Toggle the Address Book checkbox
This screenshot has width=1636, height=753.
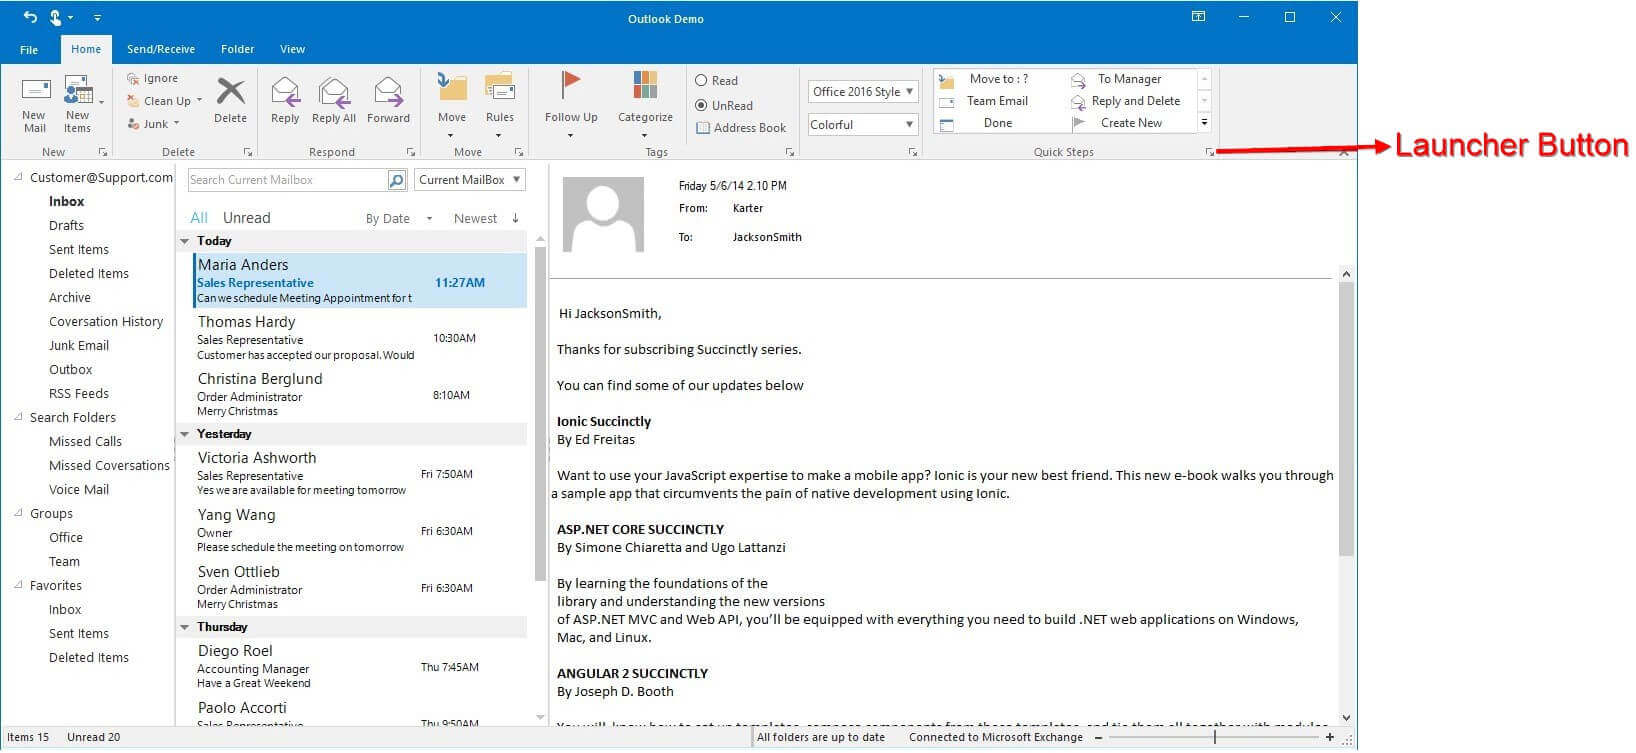pyautogui.click(x=703, y=128)
